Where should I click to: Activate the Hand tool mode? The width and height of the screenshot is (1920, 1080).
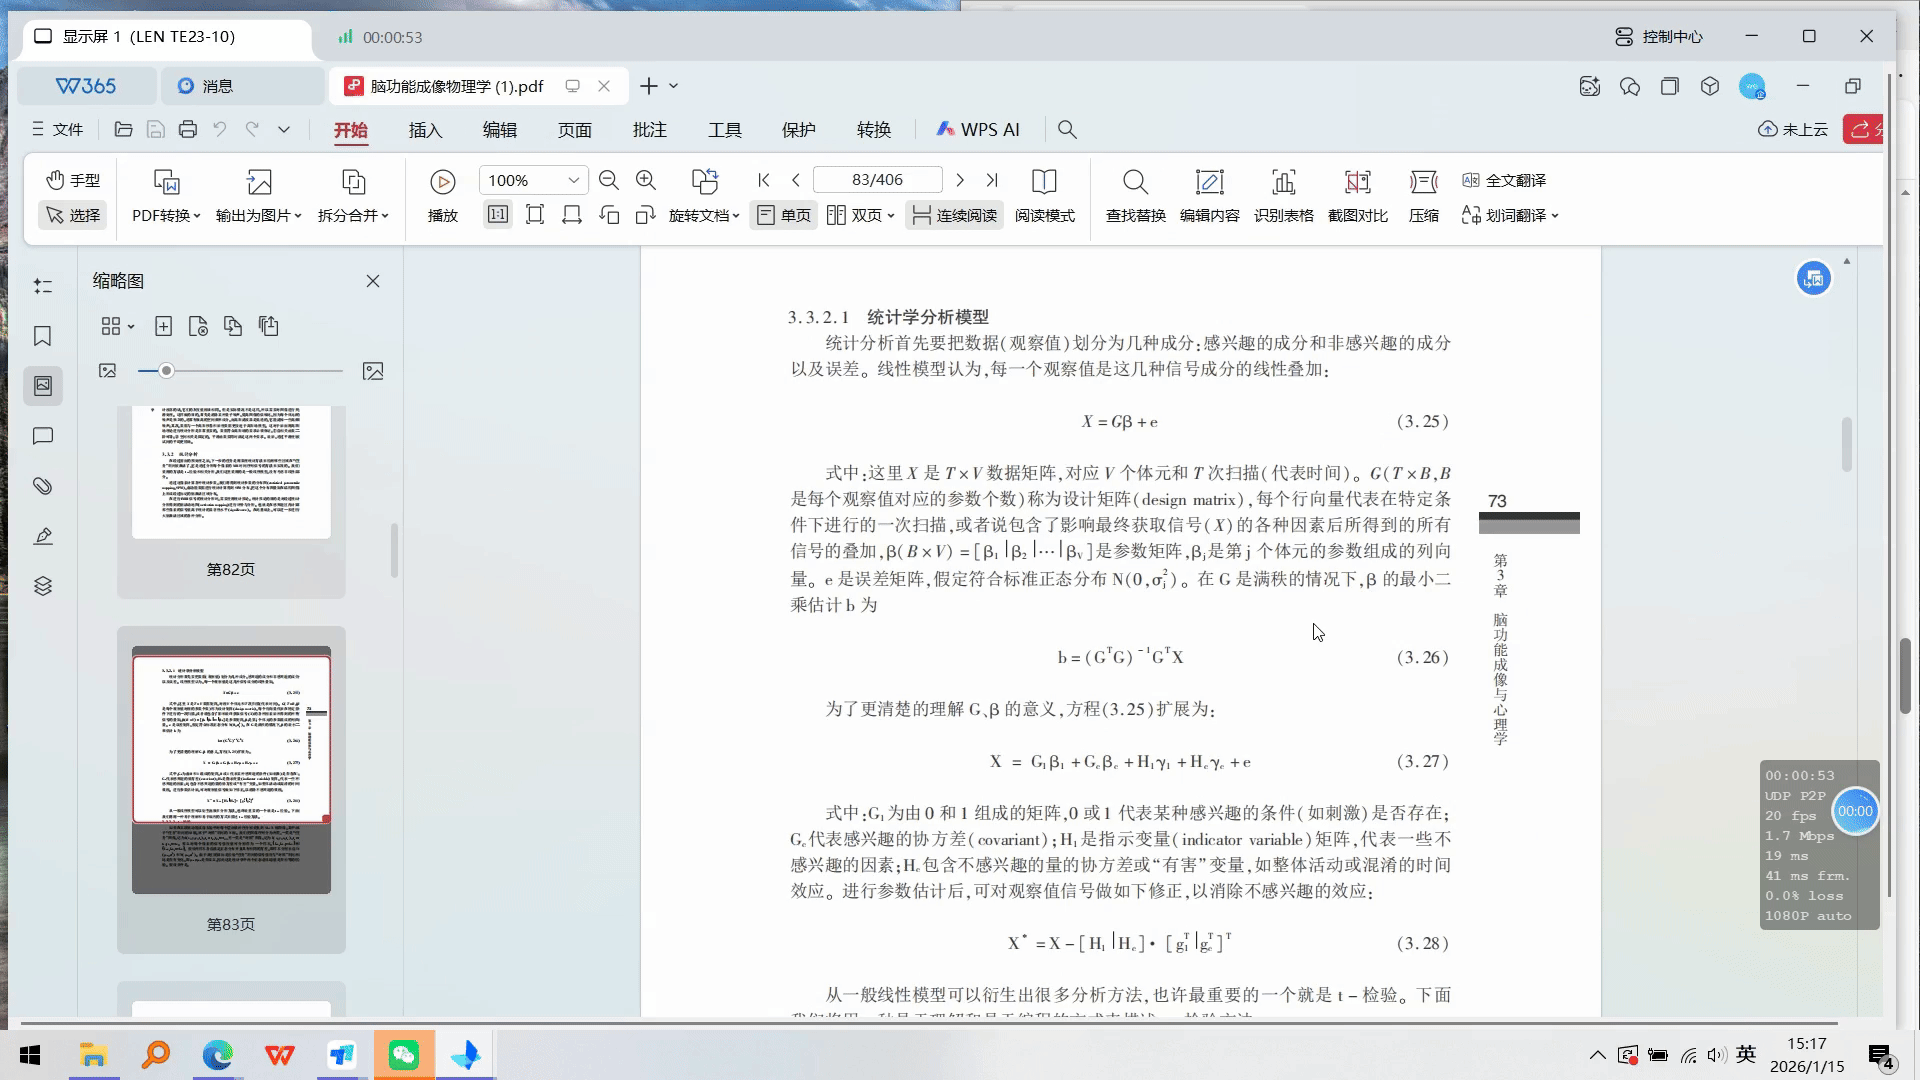pyautogui.click(x=73, y=180)
